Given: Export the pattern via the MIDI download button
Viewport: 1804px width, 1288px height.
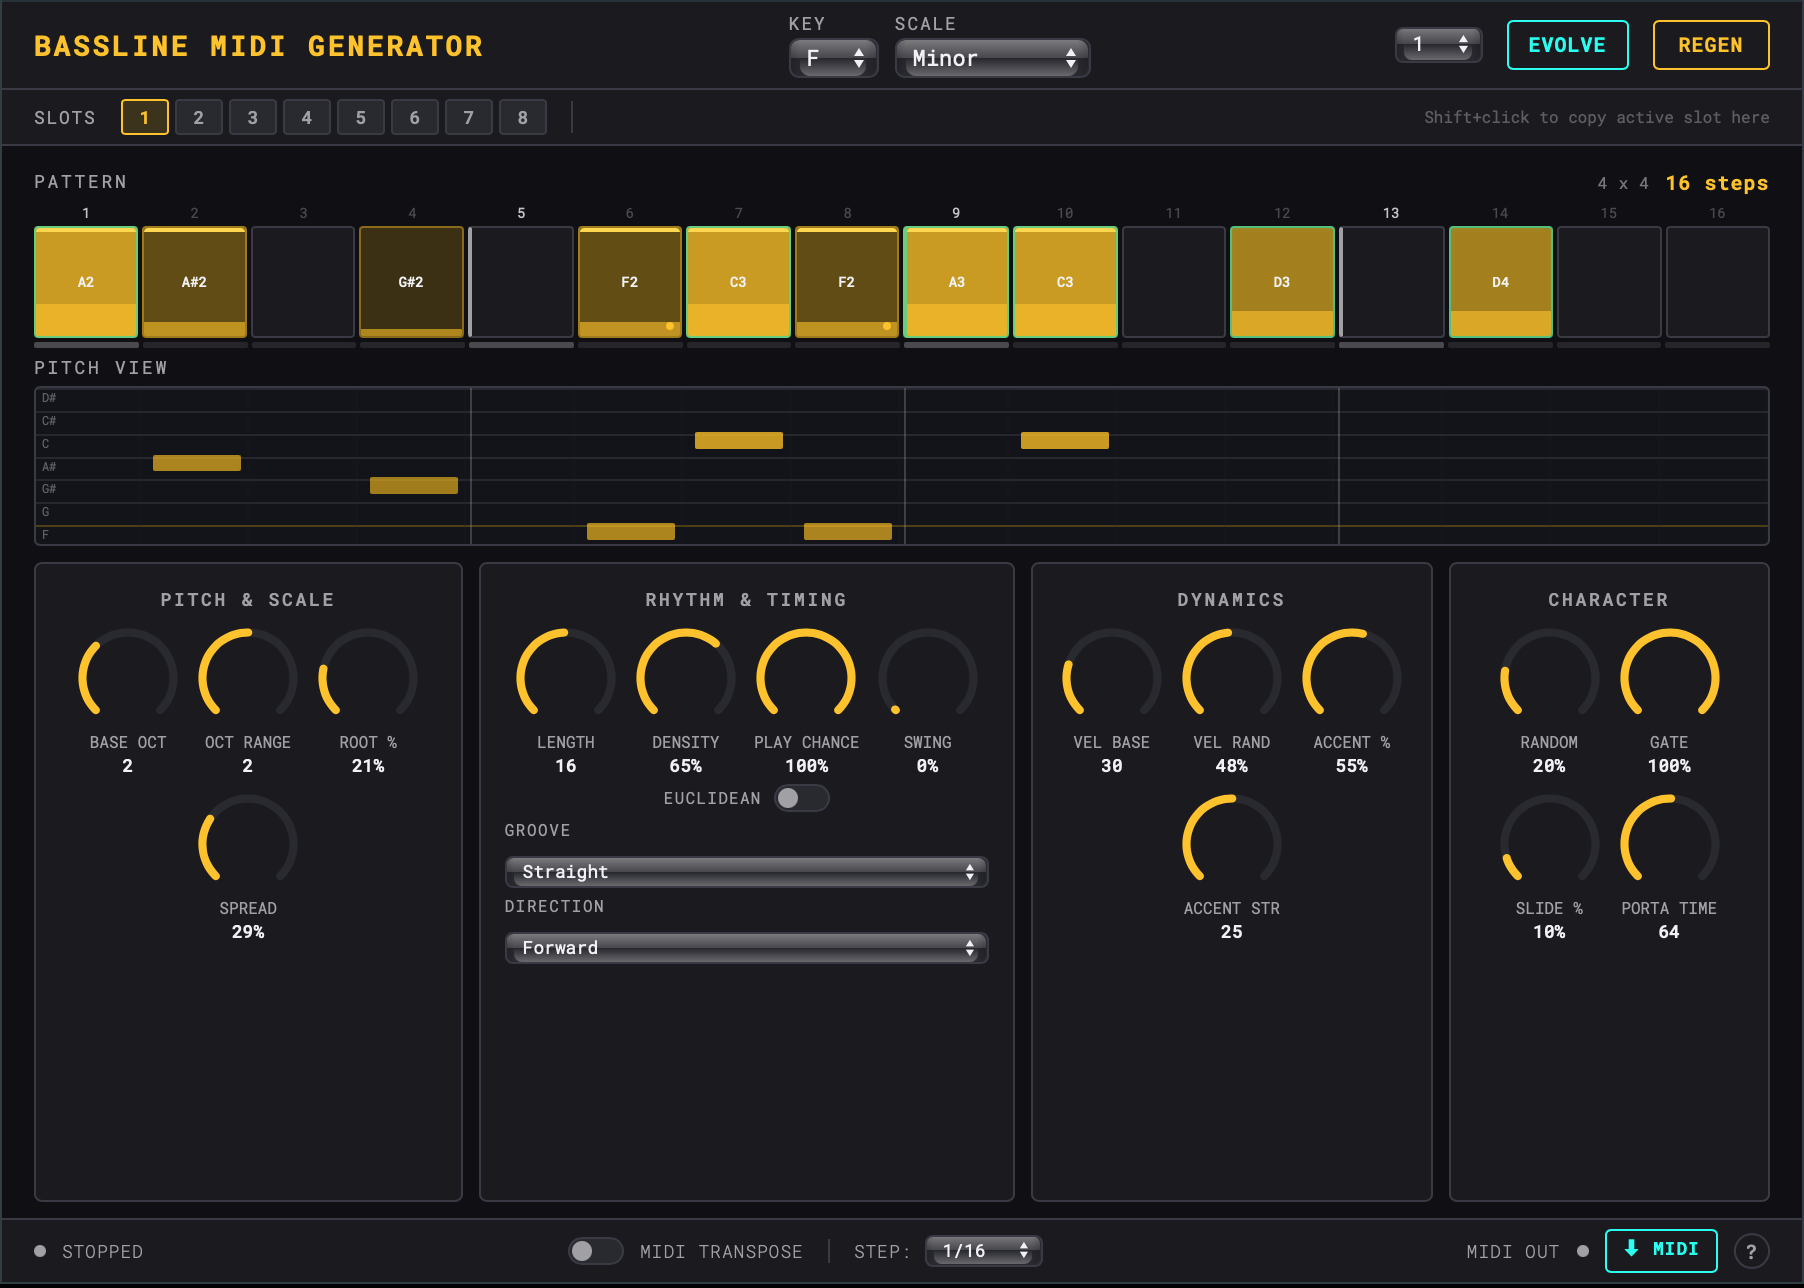Looking at the screenshot, I should pos(1661,1250).
